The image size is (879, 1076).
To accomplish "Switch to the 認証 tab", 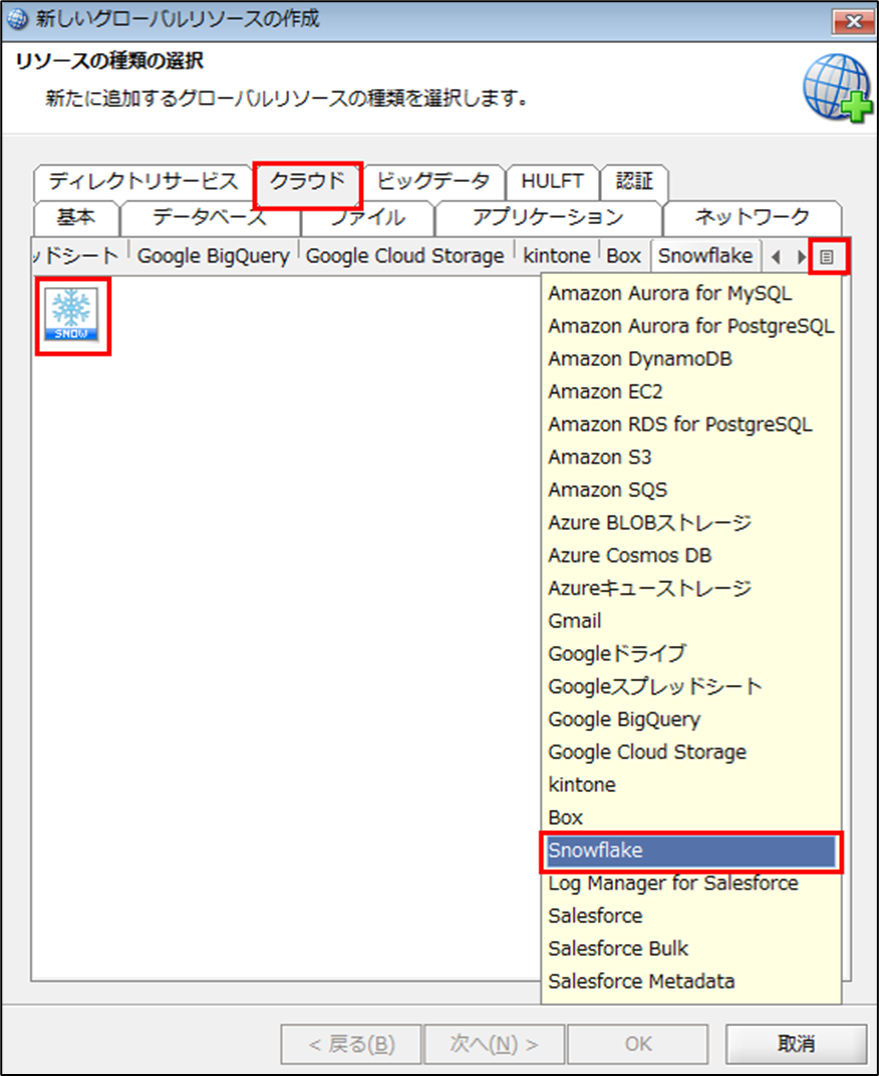I will point(634,182).
